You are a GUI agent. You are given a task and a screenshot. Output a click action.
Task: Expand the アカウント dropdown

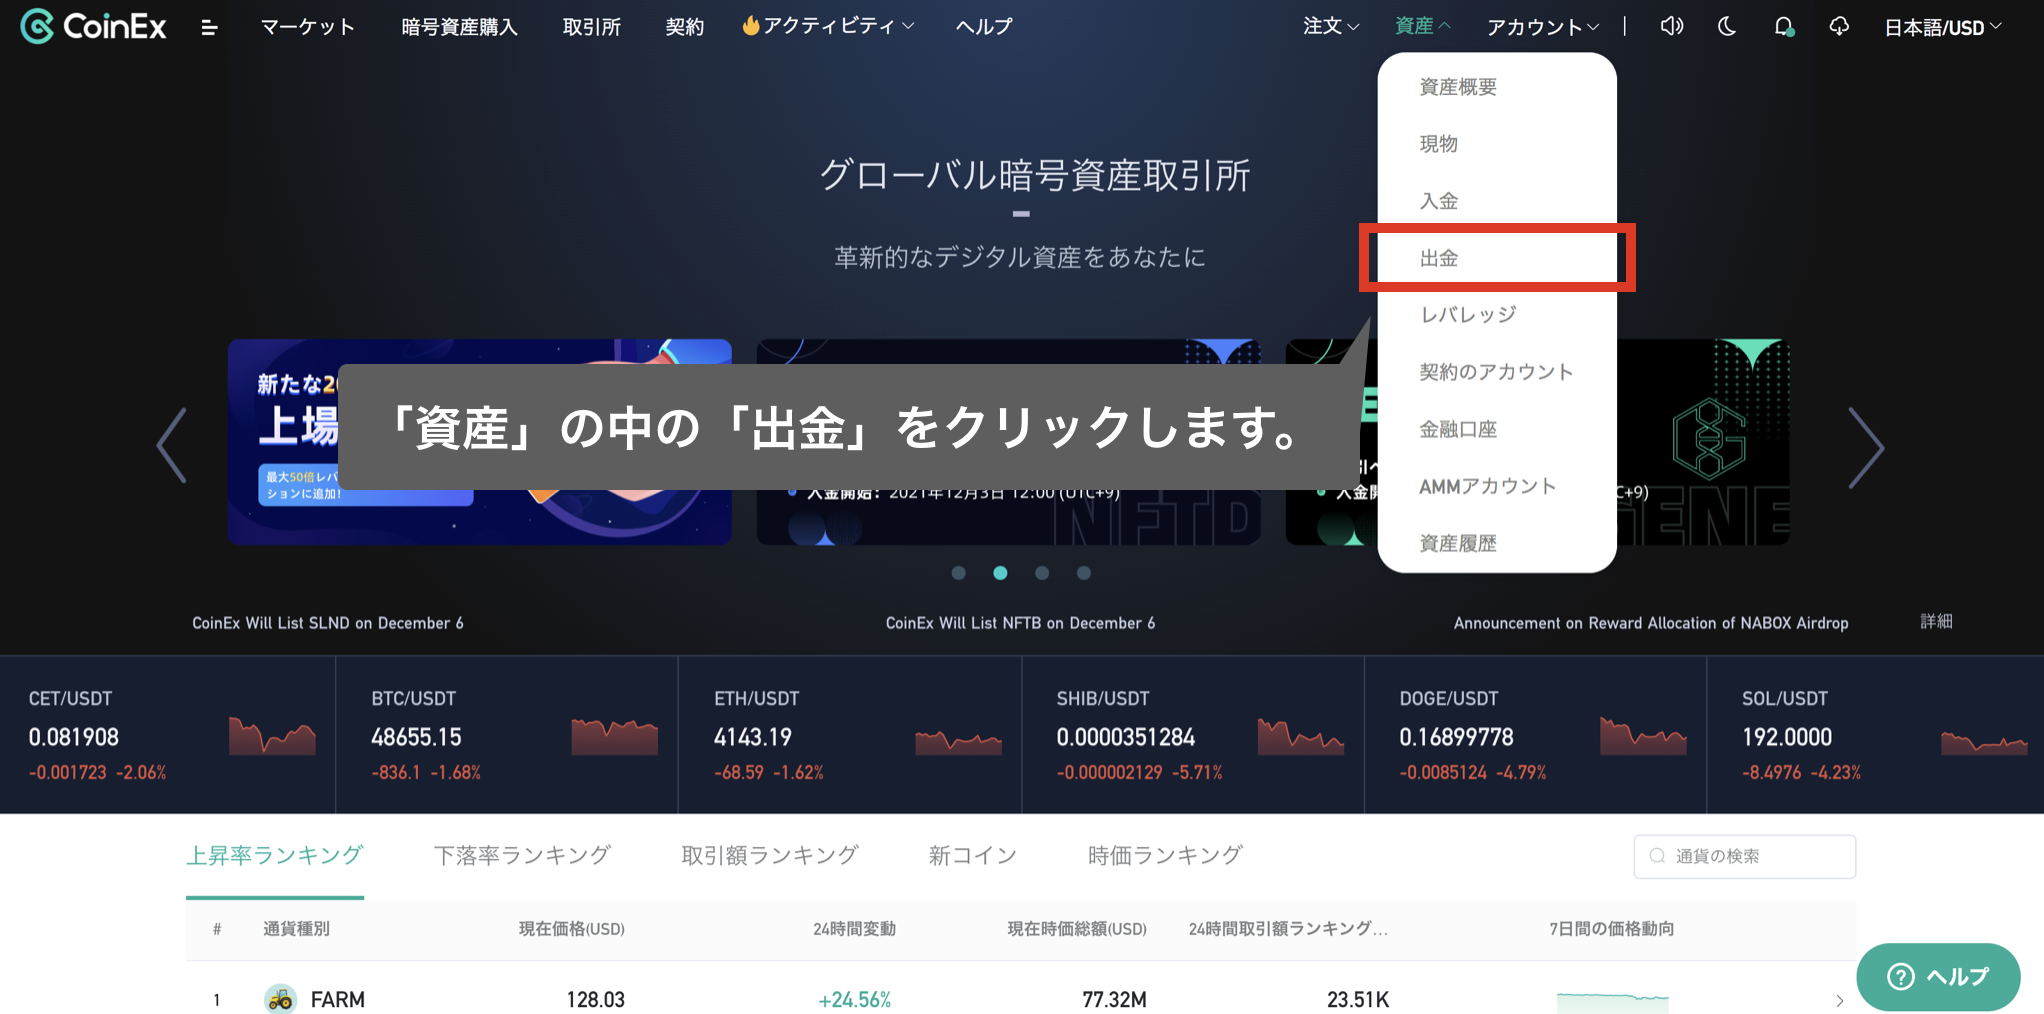[x=1543, y=27]
